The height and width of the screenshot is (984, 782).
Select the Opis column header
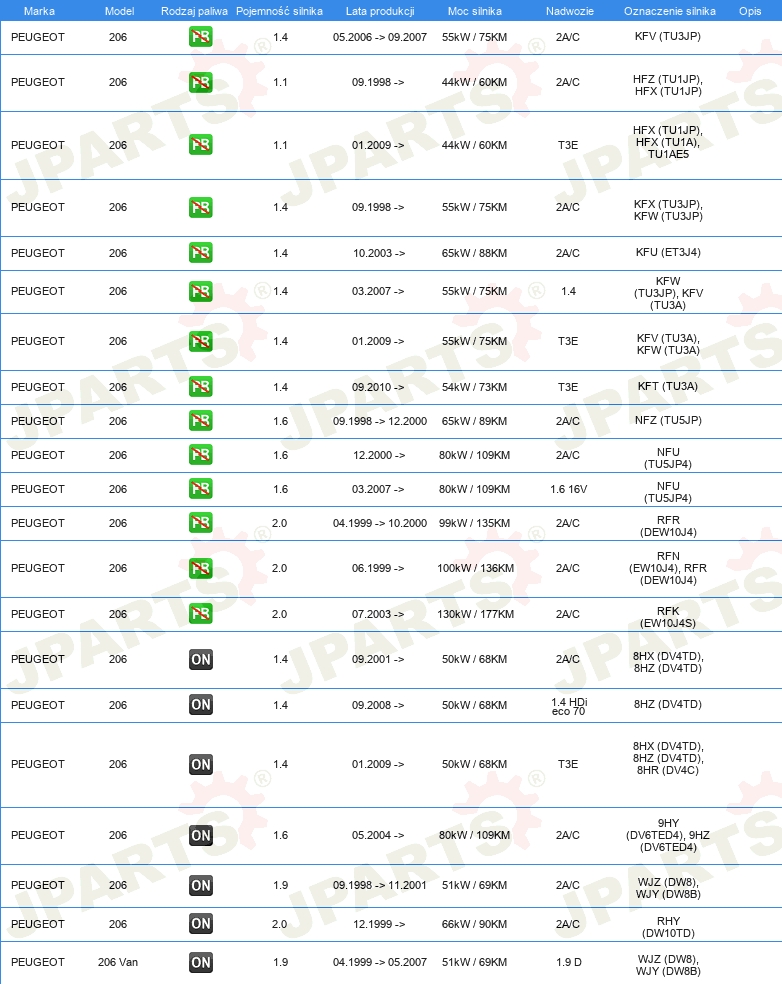pos(750,11)
